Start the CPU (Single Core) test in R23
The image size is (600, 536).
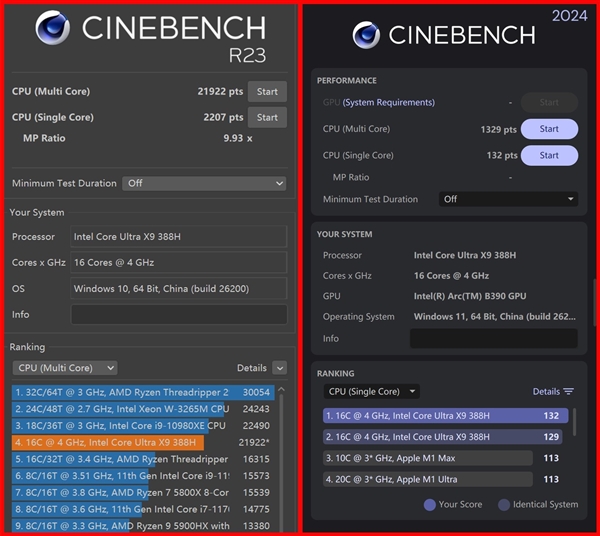267,117
